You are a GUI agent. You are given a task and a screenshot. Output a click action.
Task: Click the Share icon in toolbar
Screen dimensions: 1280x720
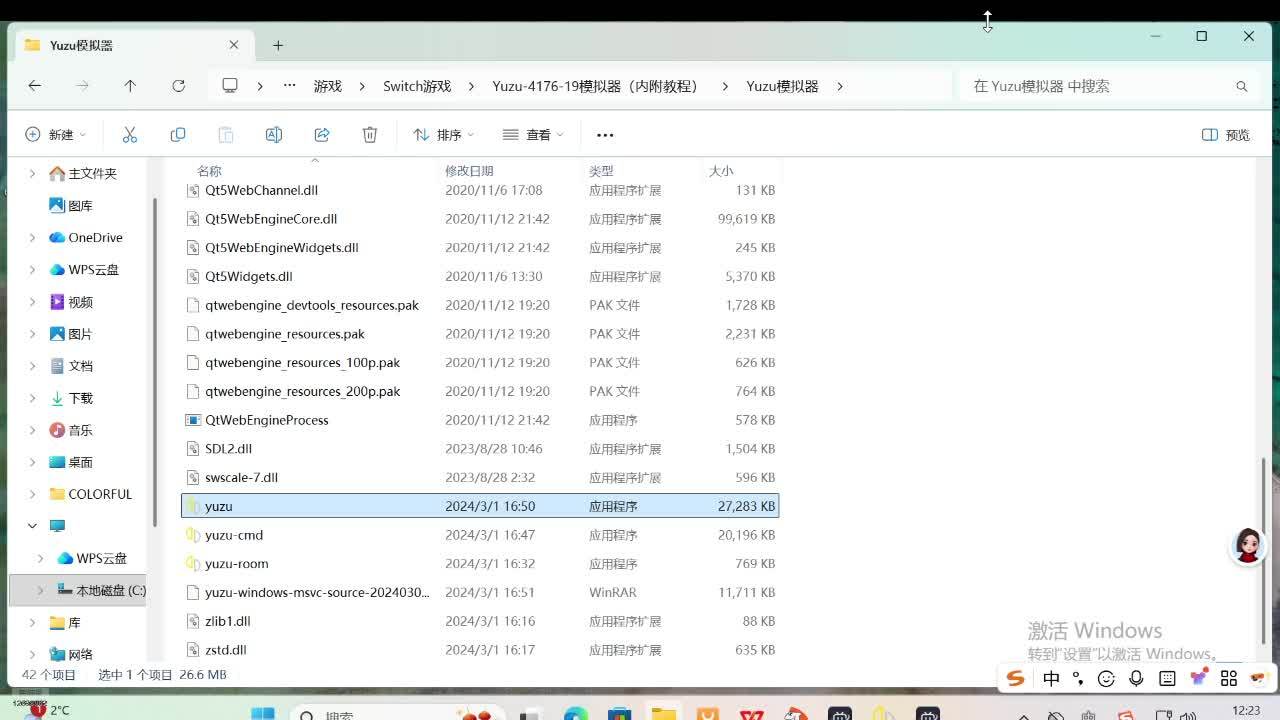[322, 135]
